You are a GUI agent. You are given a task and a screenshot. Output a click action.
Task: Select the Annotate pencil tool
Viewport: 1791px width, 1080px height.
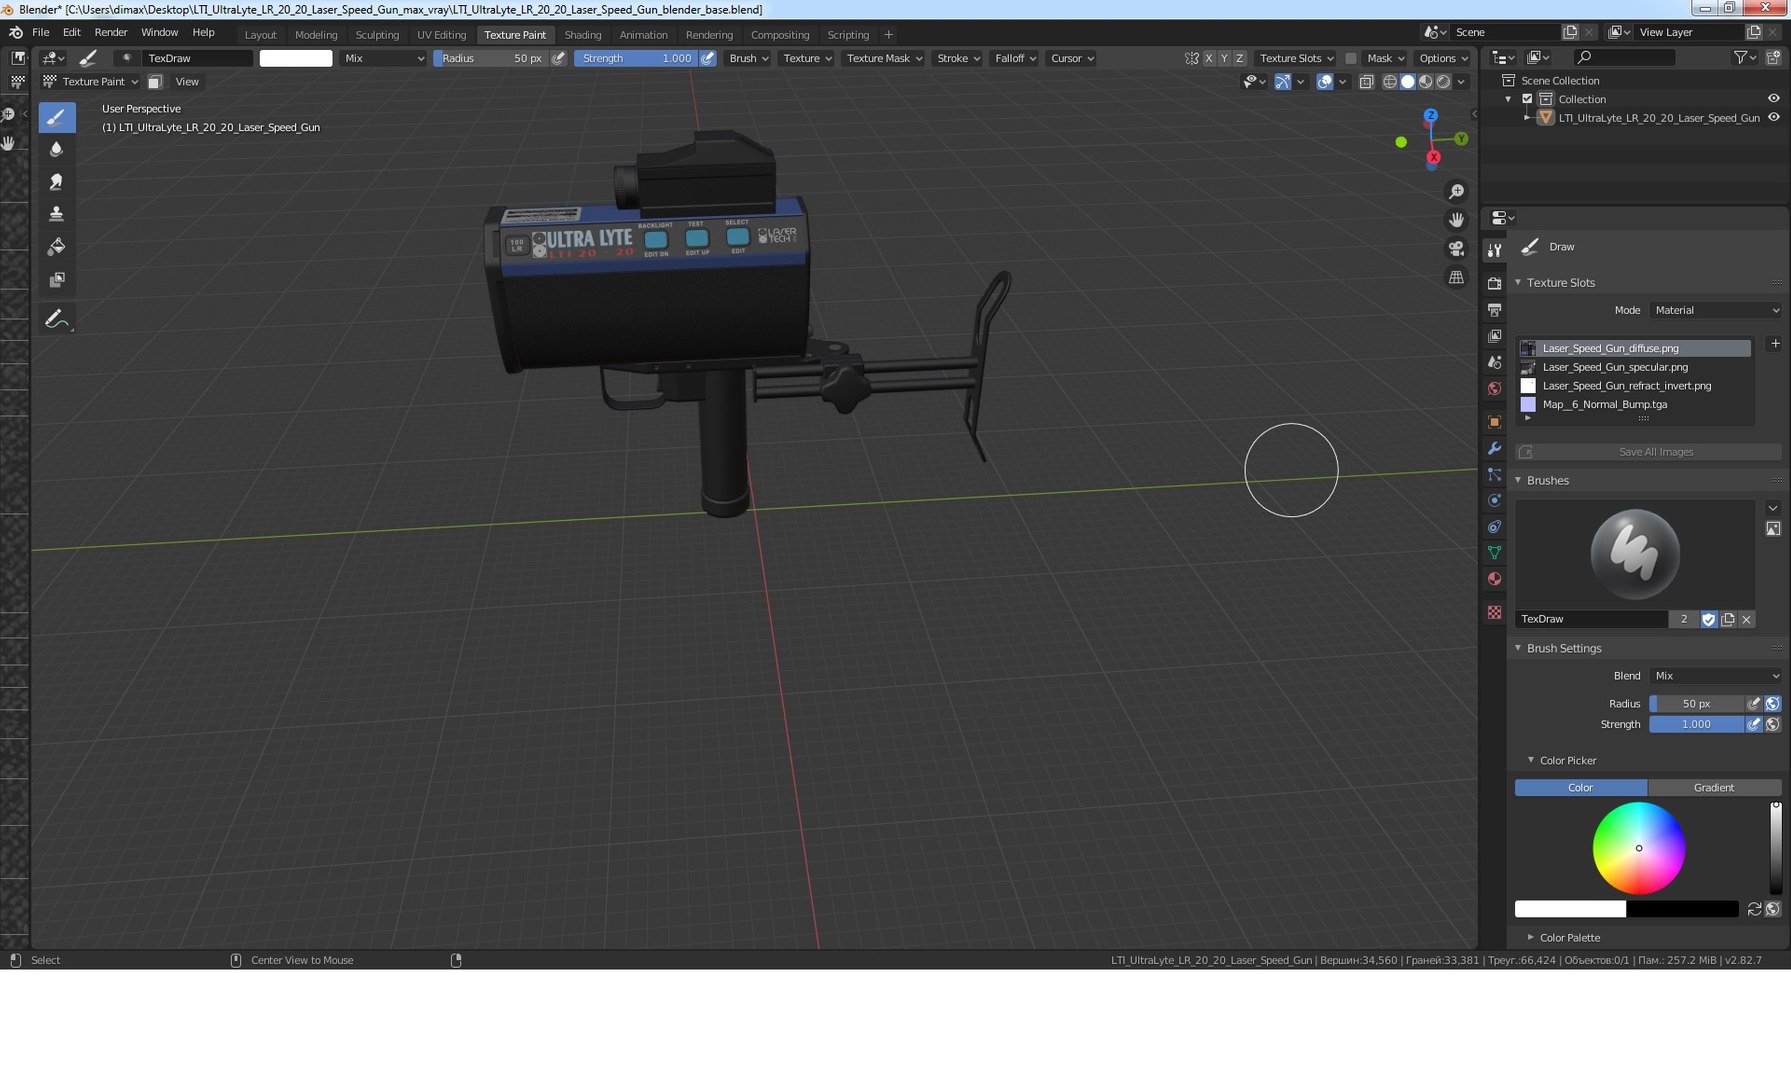tap(57, 319)
